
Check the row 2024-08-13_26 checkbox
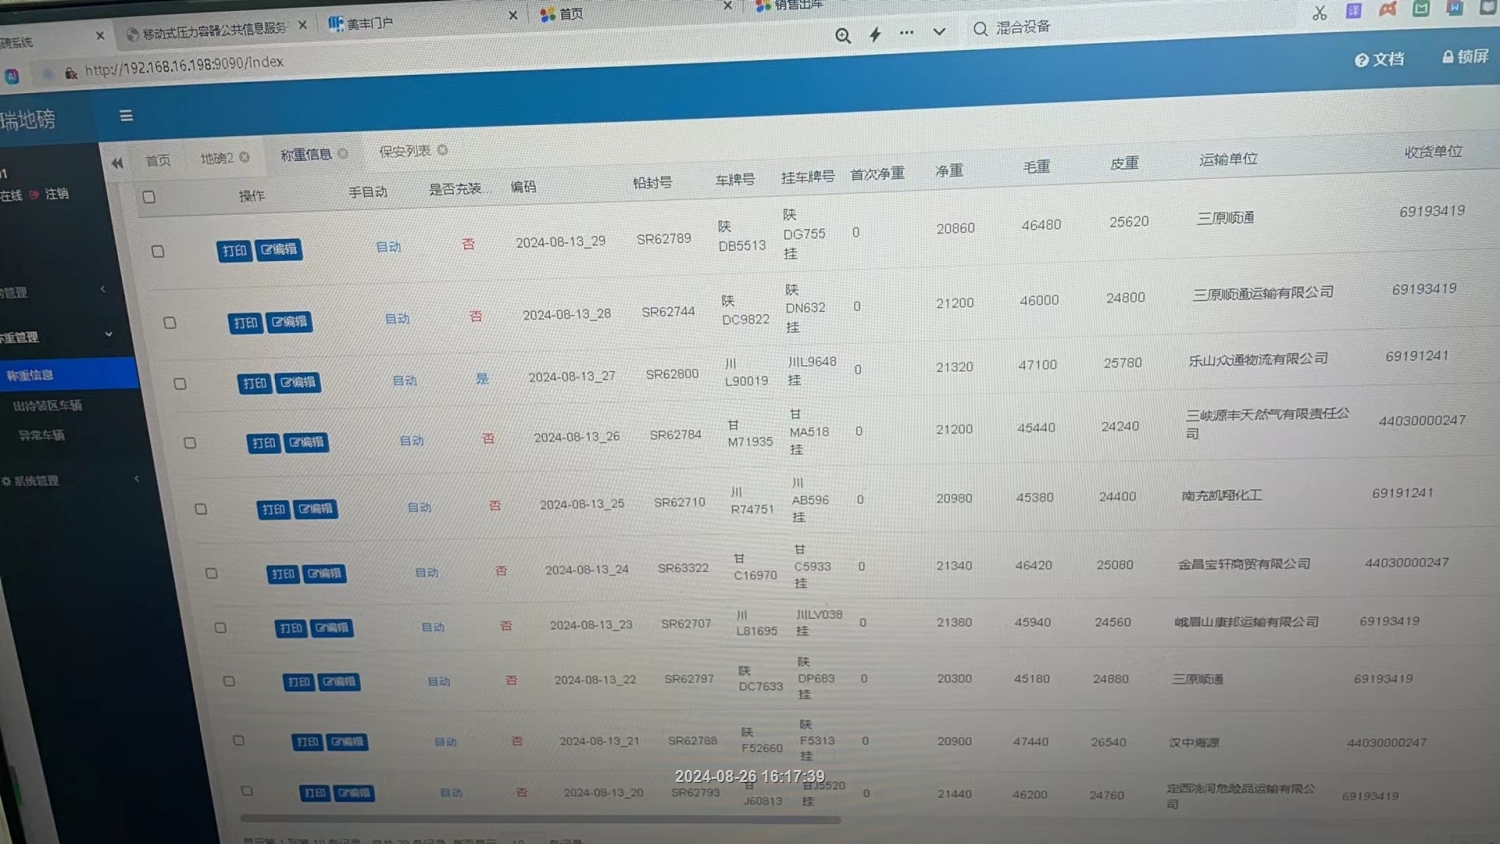point(190,443)
